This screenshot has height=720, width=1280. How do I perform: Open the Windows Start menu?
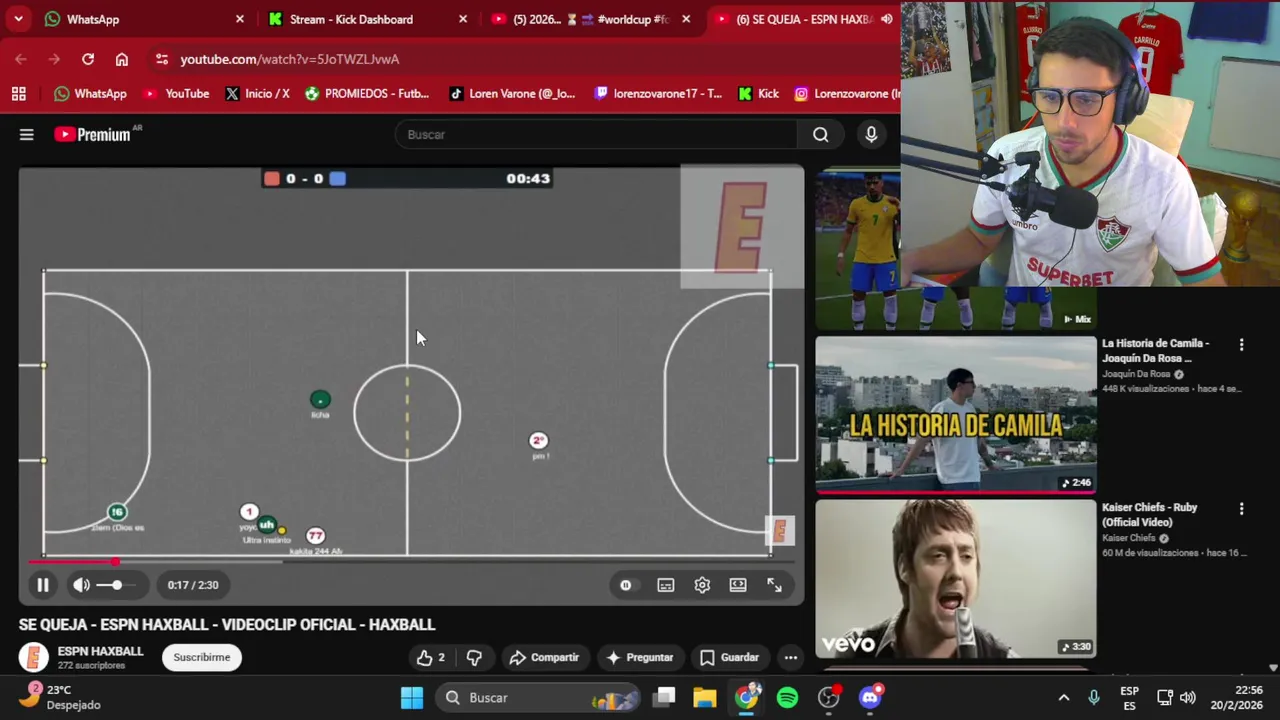pyautogui.click(x=412, y=697)
